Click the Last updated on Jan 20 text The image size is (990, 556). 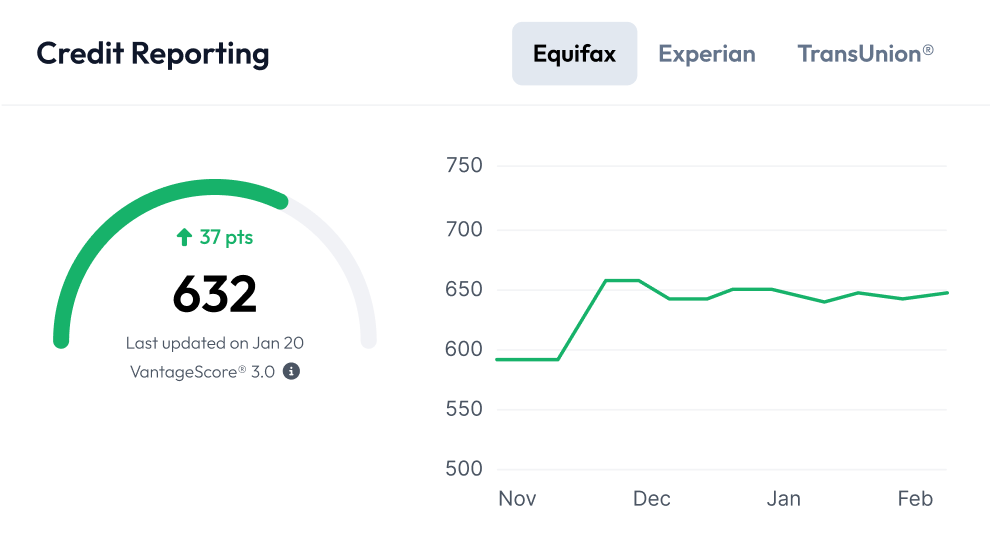(215, 343)
